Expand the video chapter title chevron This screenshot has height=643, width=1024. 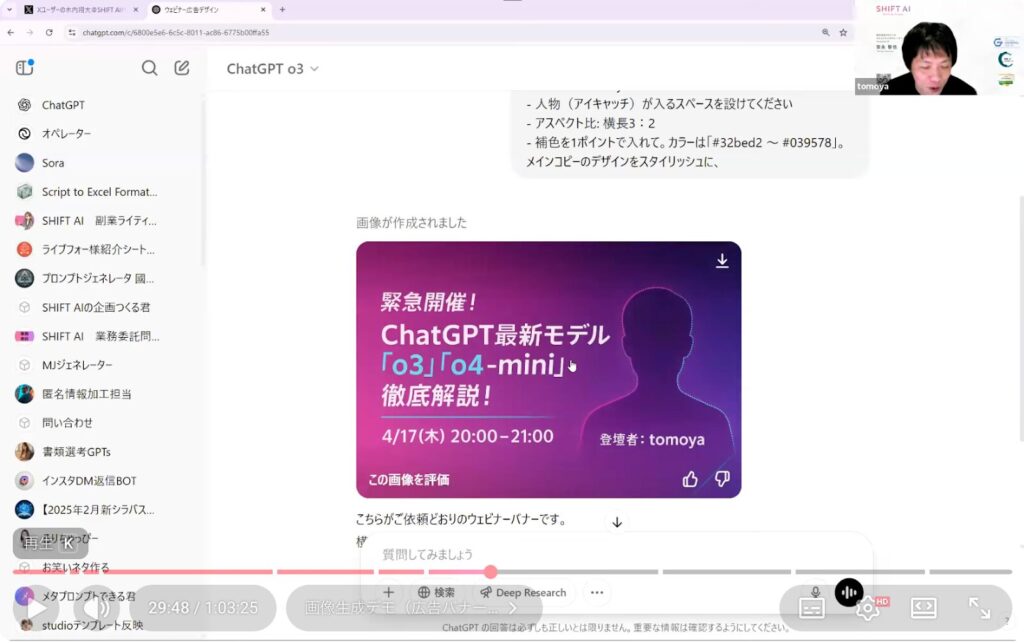point(512,607)
